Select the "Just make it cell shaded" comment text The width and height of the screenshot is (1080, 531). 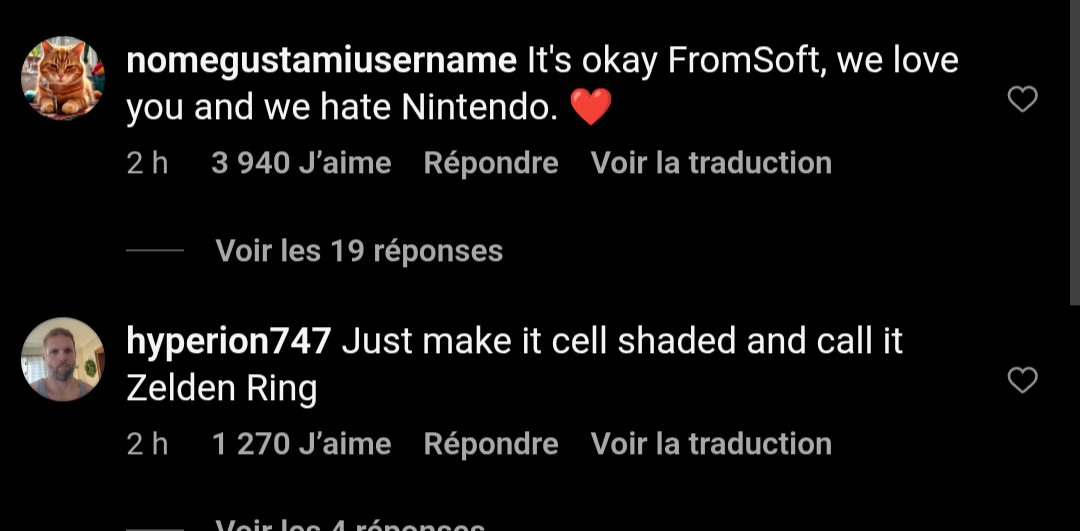click(x=620, y=342)
